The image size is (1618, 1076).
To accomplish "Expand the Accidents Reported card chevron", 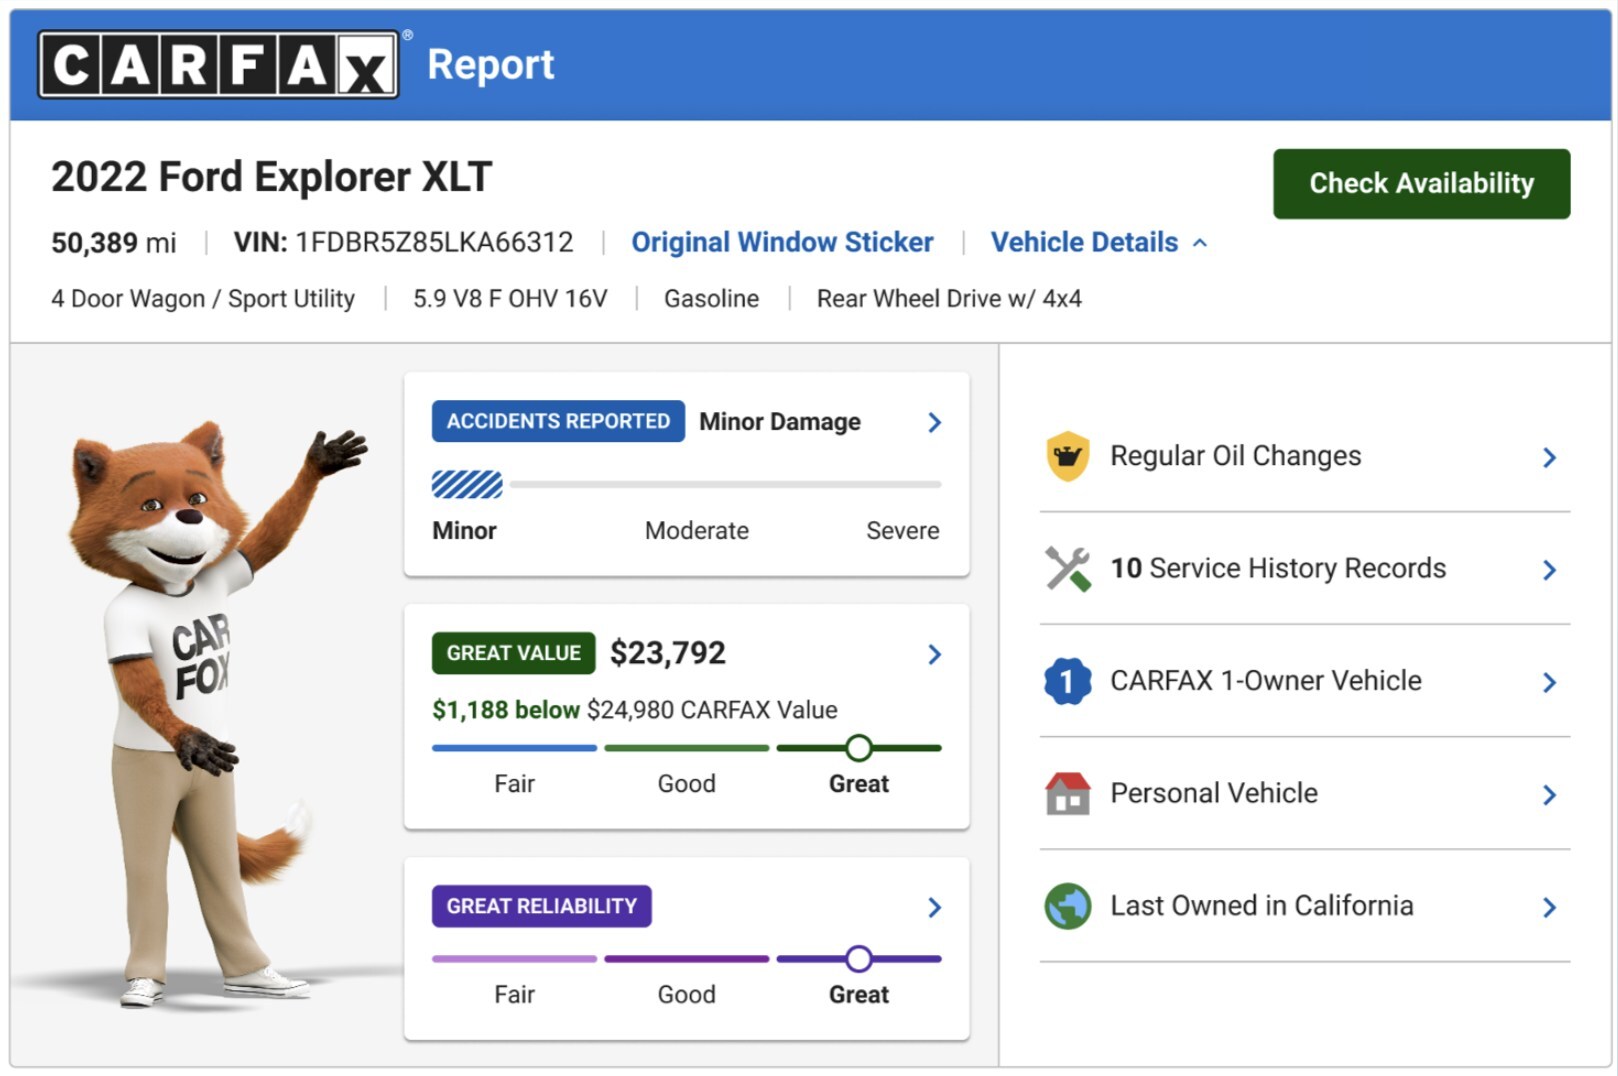I will (934, 423).
